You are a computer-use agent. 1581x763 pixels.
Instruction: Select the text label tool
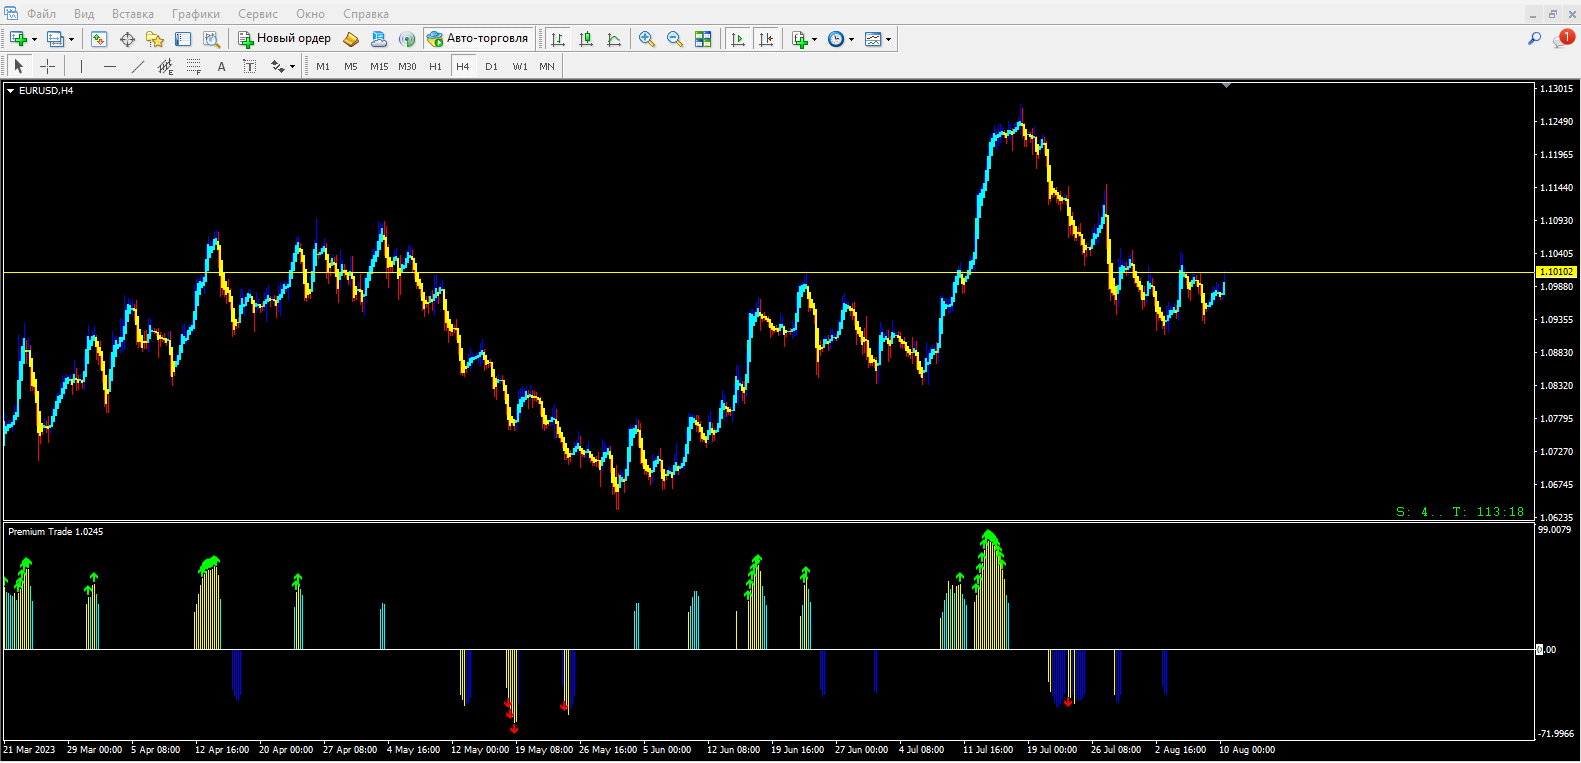[x=250, y=66]
